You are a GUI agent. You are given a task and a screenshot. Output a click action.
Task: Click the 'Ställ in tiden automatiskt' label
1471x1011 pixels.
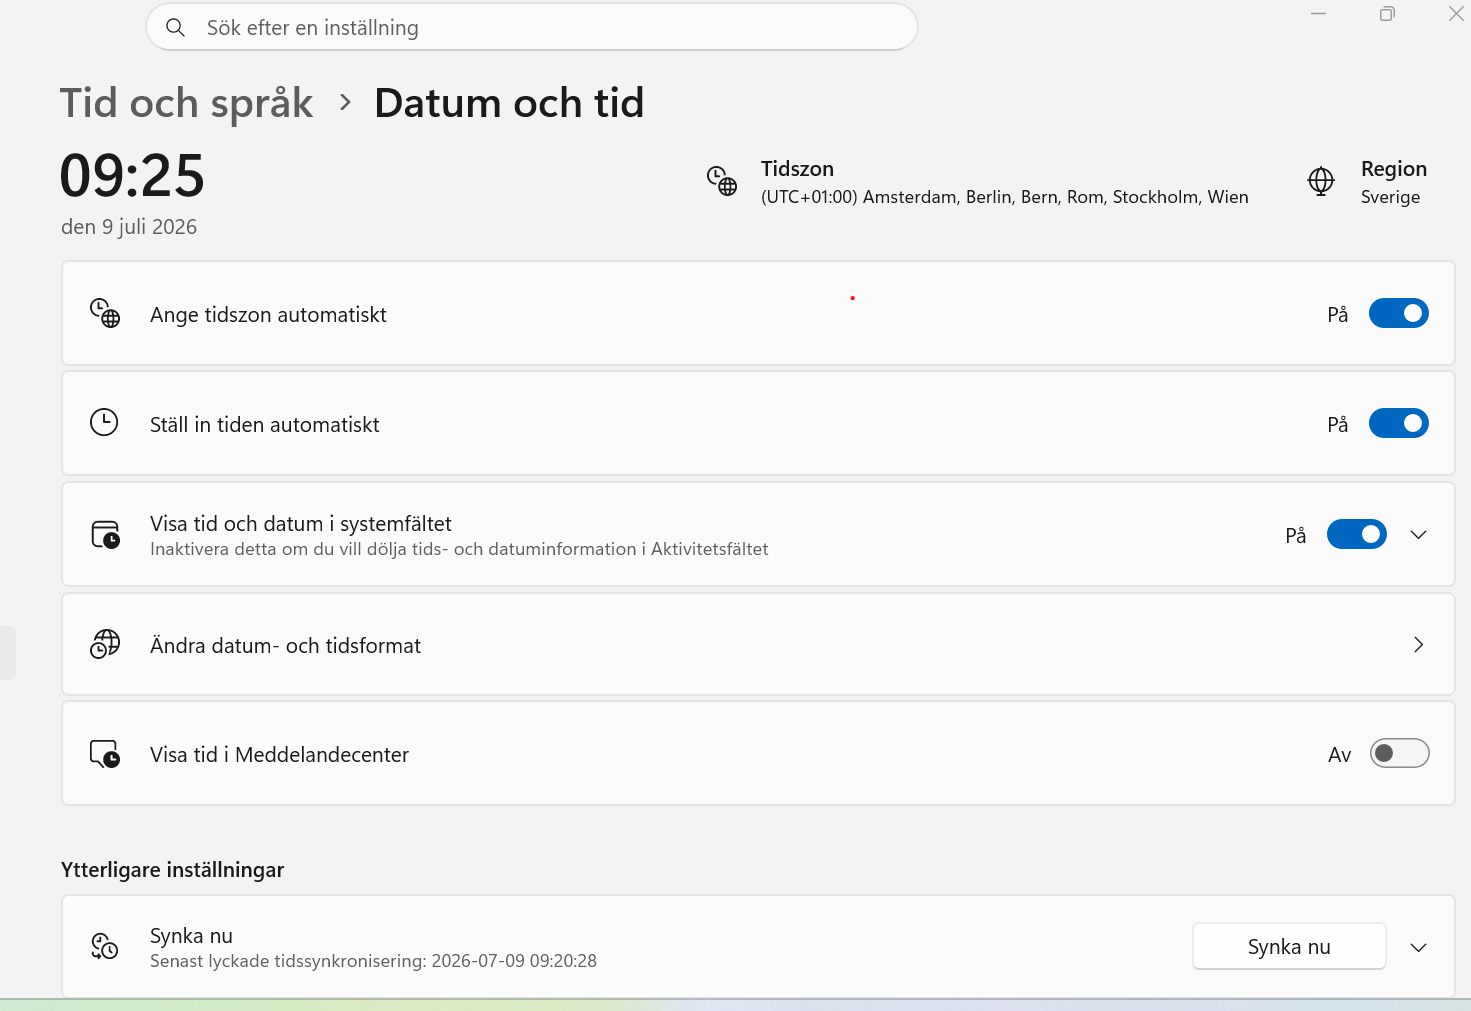pyautogui.click(x=265, y=425)
